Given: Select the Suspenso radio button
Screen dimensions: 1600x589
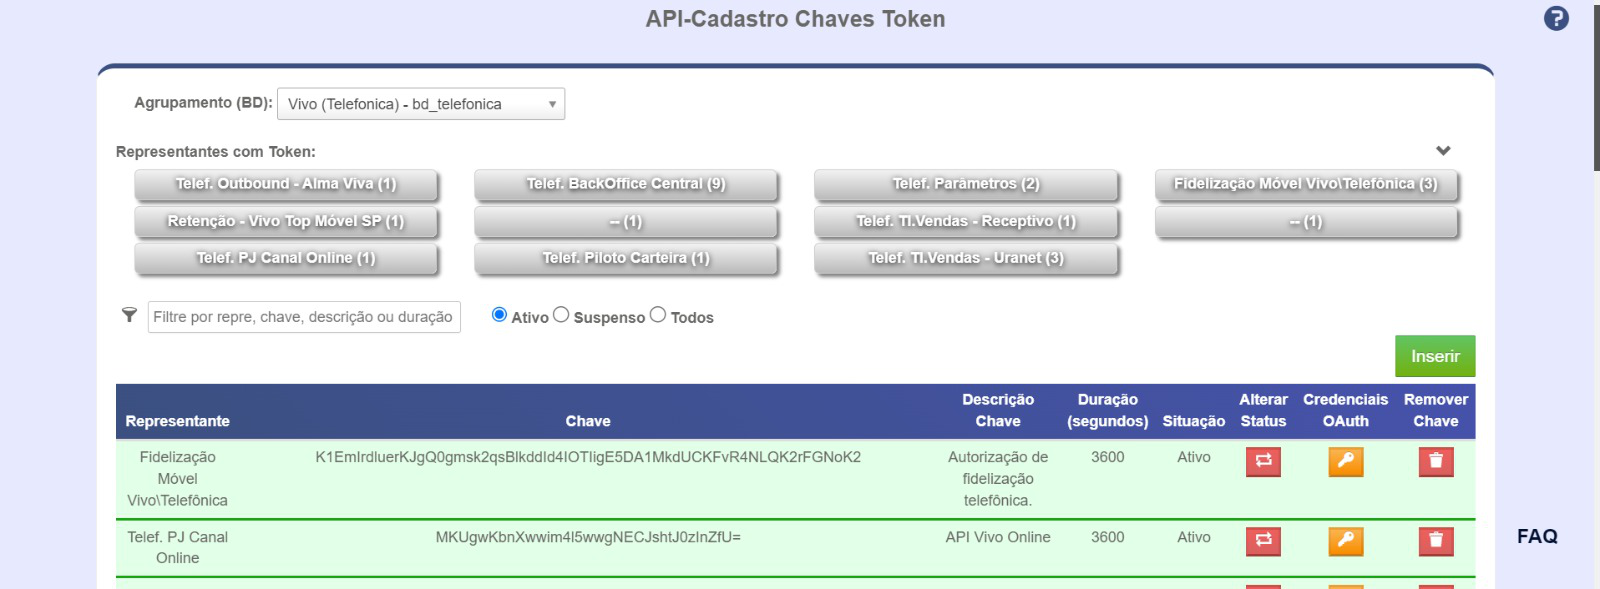Looking at the screenshot, I should 561,315.
